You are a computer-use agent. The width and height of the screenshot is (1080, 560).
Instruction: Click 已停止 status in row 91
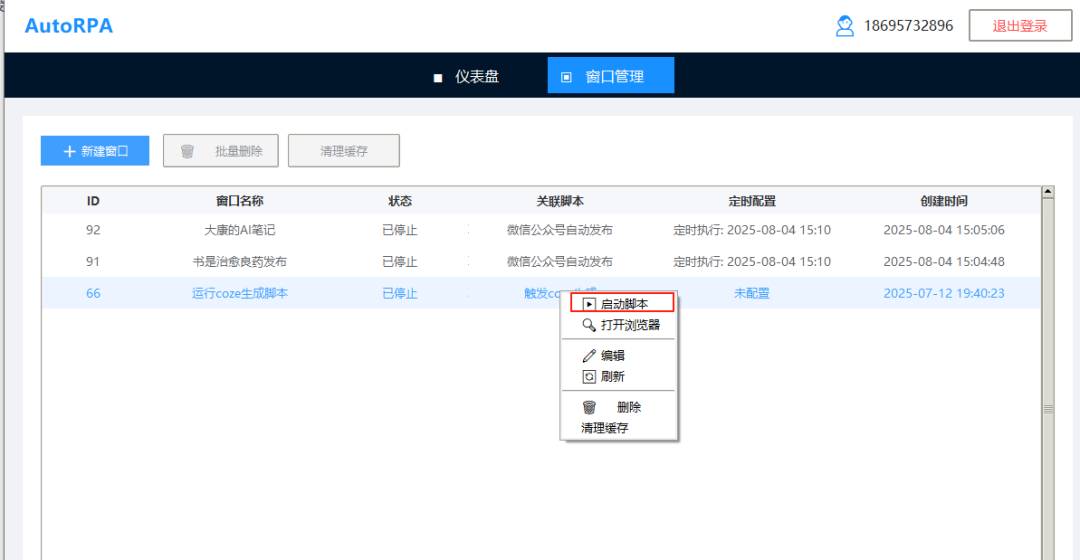click(399, 262)
